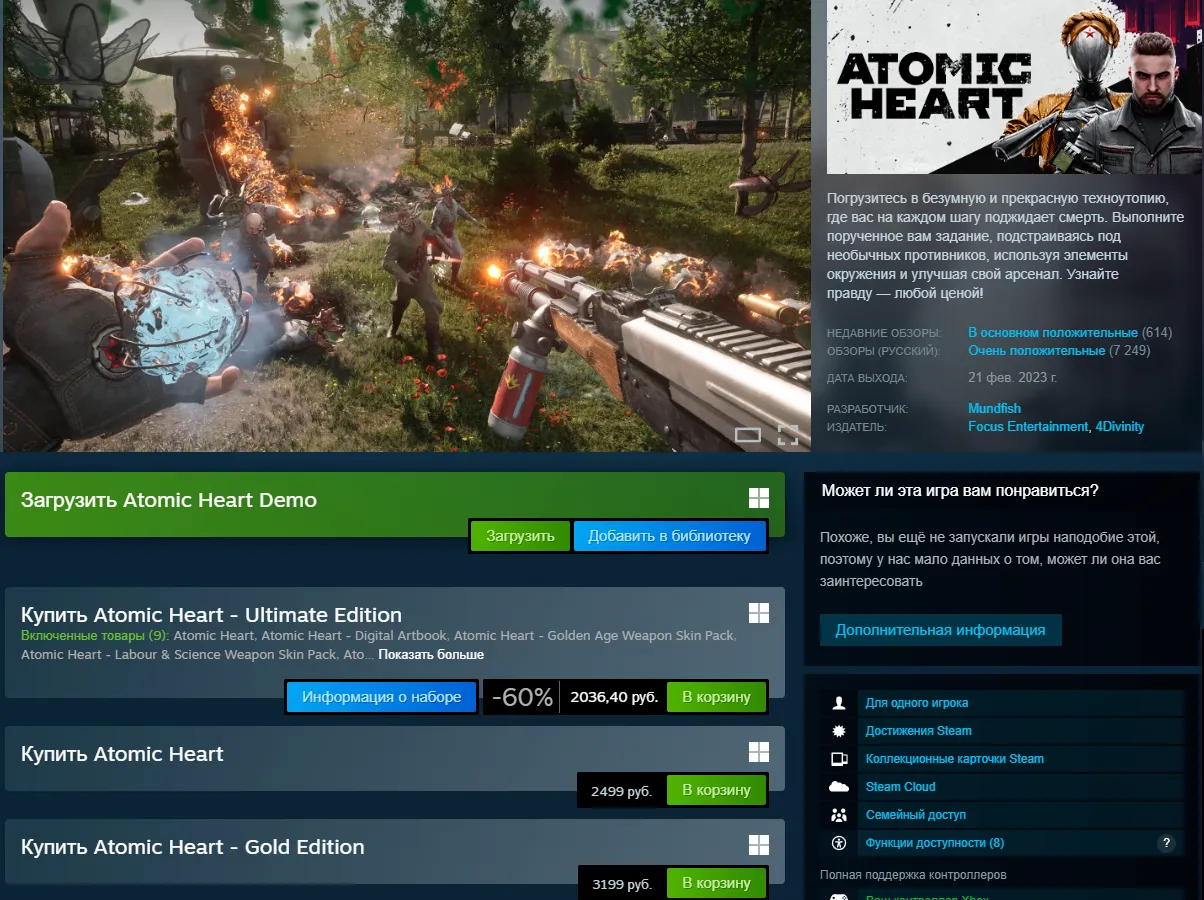Click the theater mode rectangle icon on screenshot
1204x900 pixels.
748,435
